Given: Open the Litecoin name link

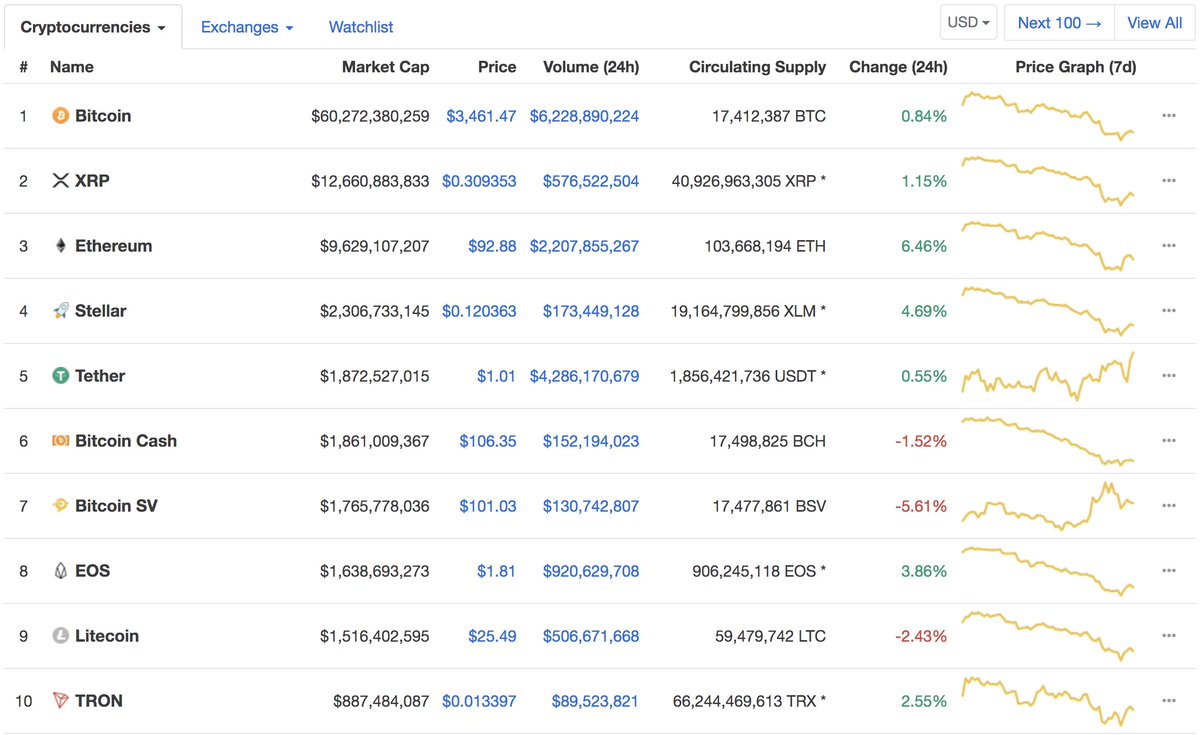Looking at the screenshot, I should point(107,636).
